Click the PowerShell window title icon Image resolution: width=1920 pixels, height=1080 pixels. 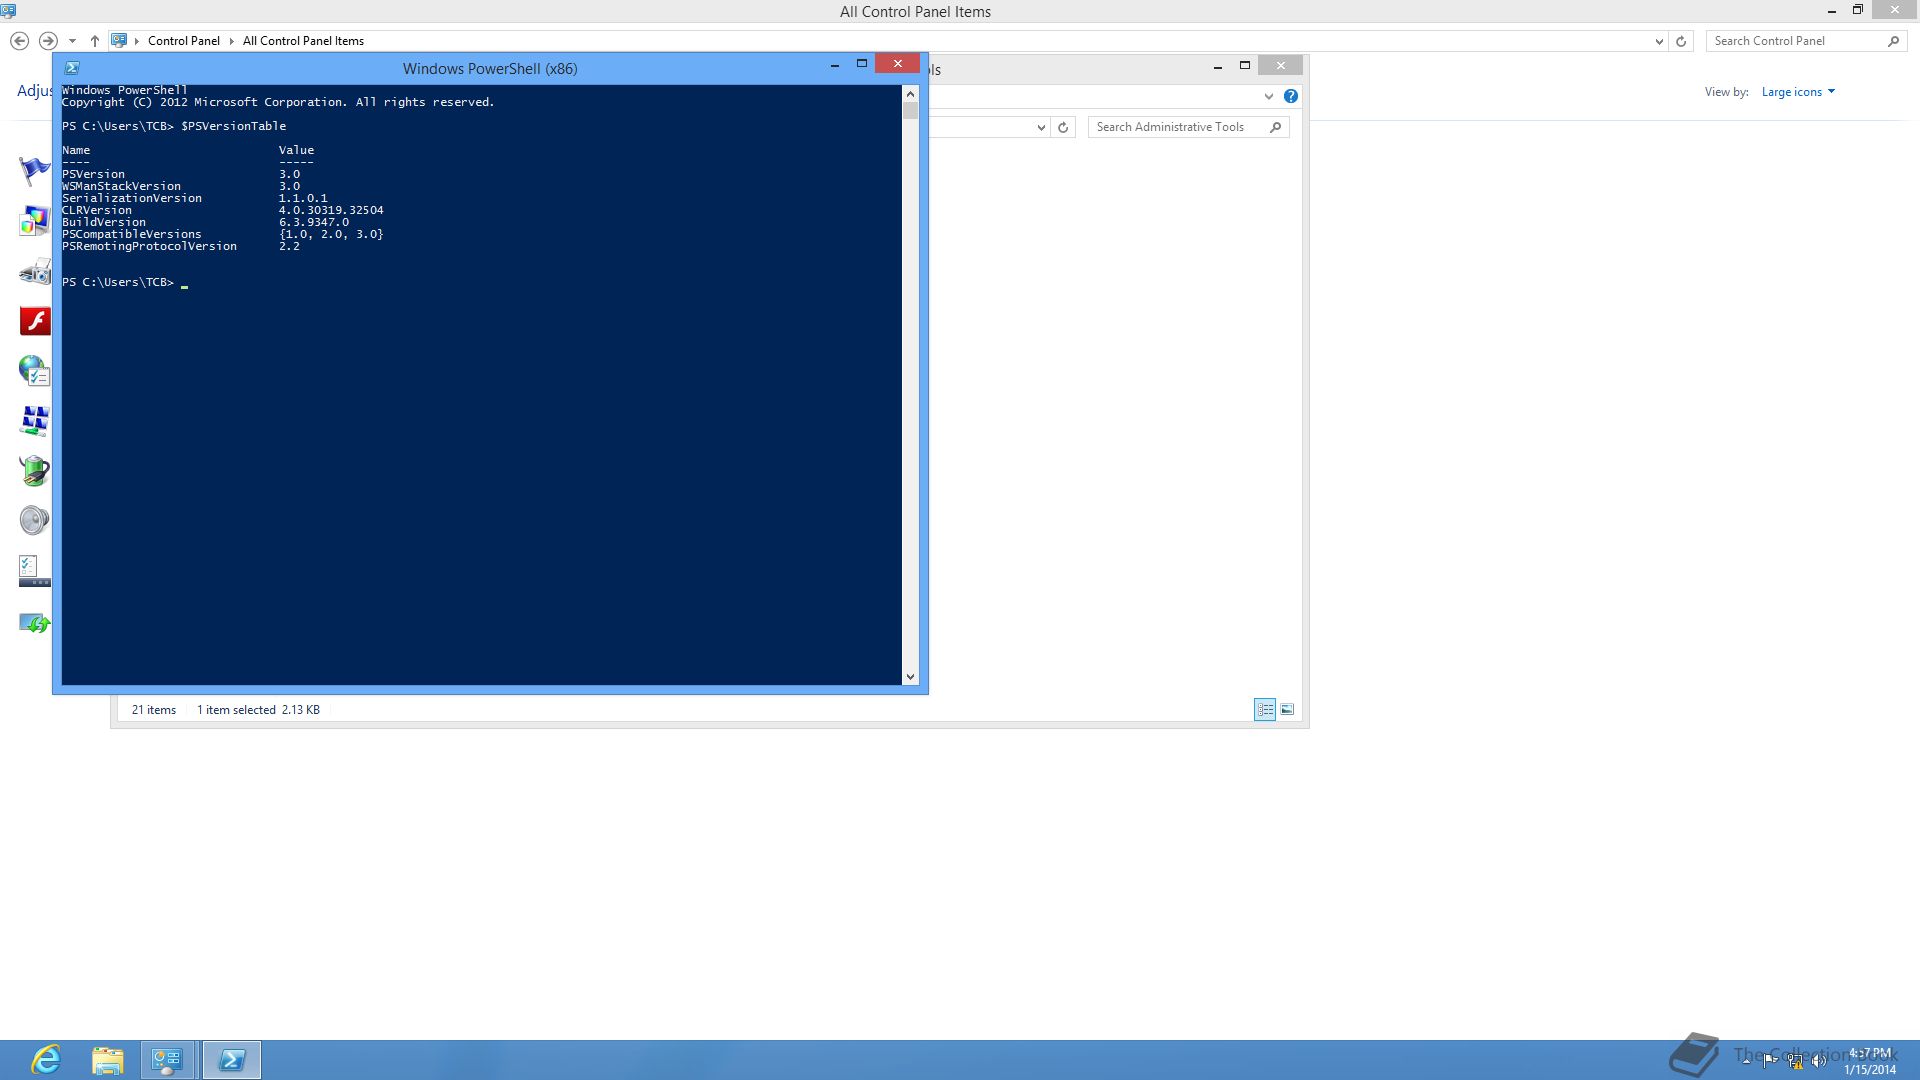(x=72, y=68)
